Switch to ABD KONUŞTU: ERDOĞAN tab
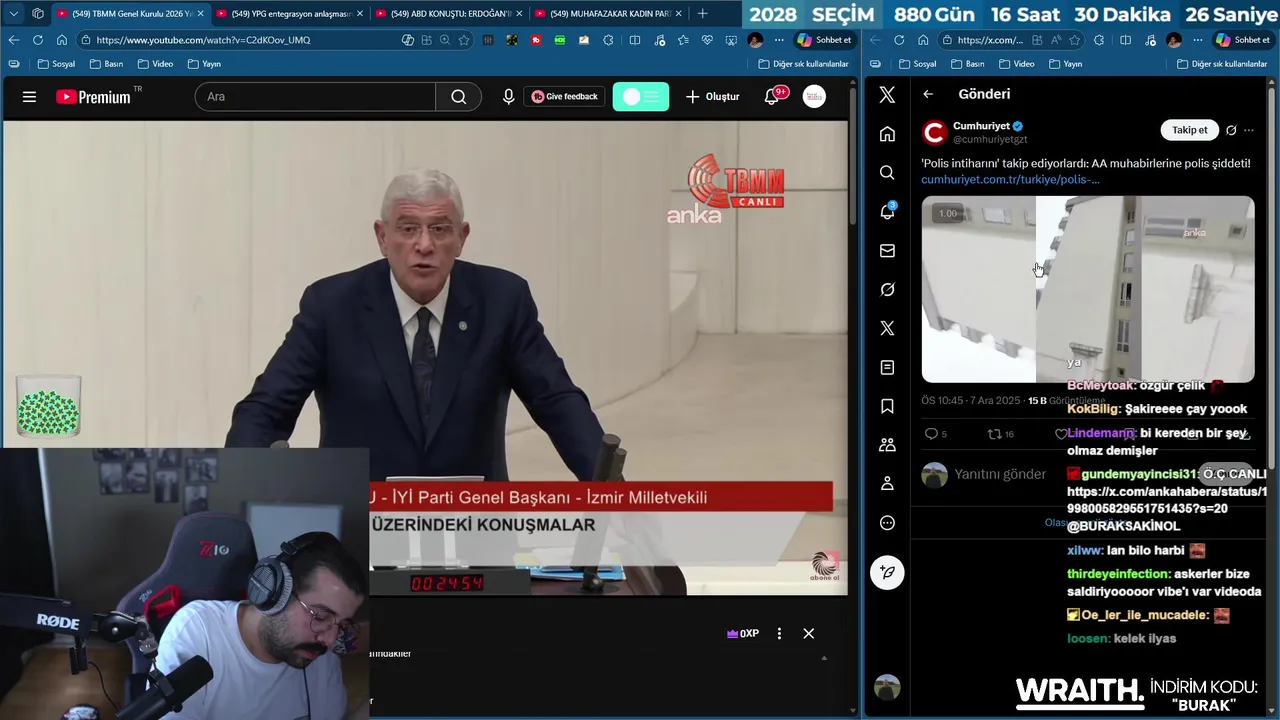The image size is (1280, 720). [x=447, y=13]
